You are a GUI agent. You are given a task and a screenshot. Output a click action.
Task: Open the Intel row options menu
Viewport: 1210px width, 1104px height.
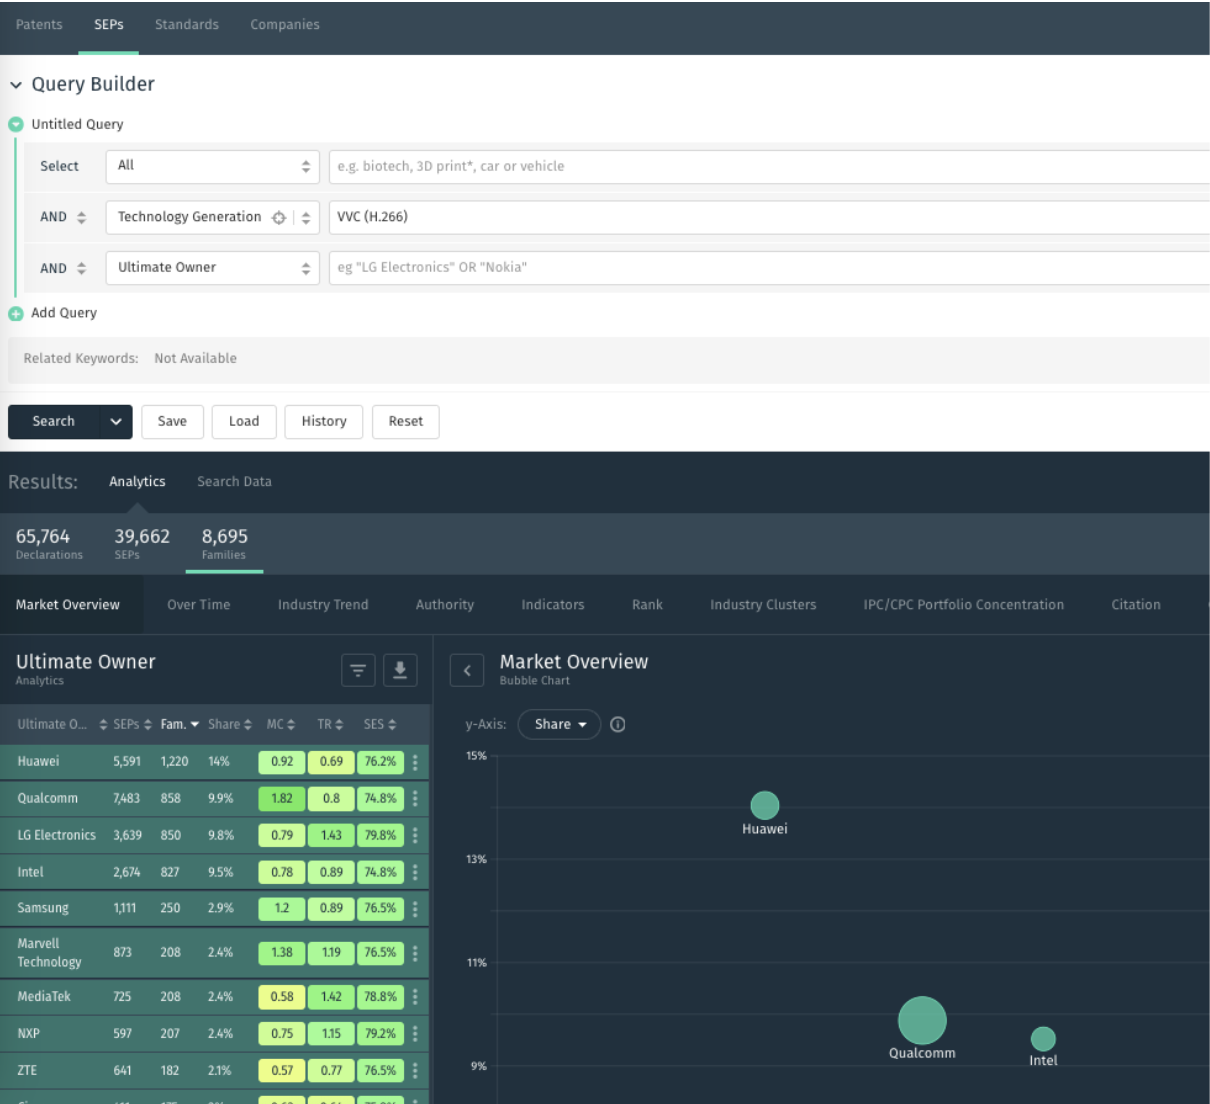415,873
